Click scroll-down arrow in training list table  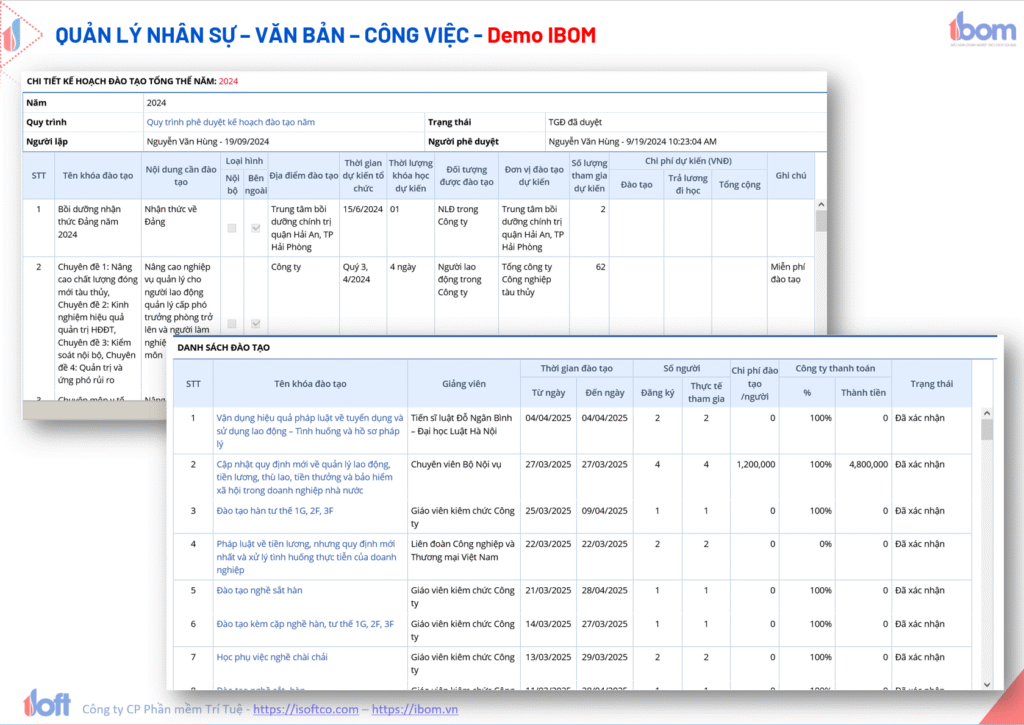point(987,683)
